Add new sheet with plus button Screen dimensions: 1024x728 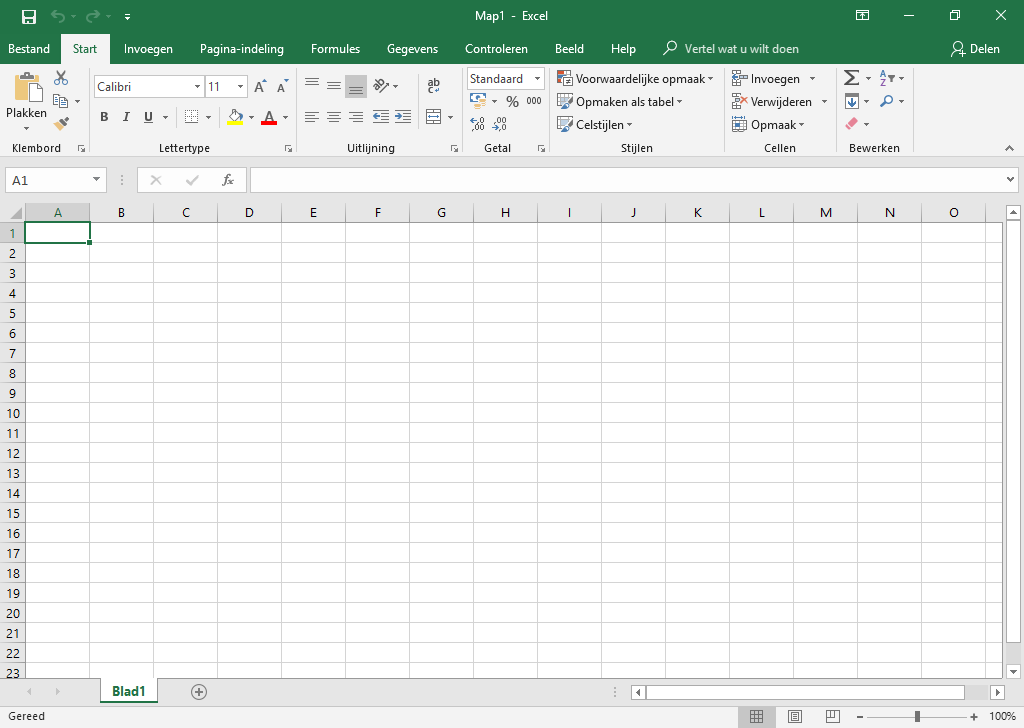click(x=199, y=692)
